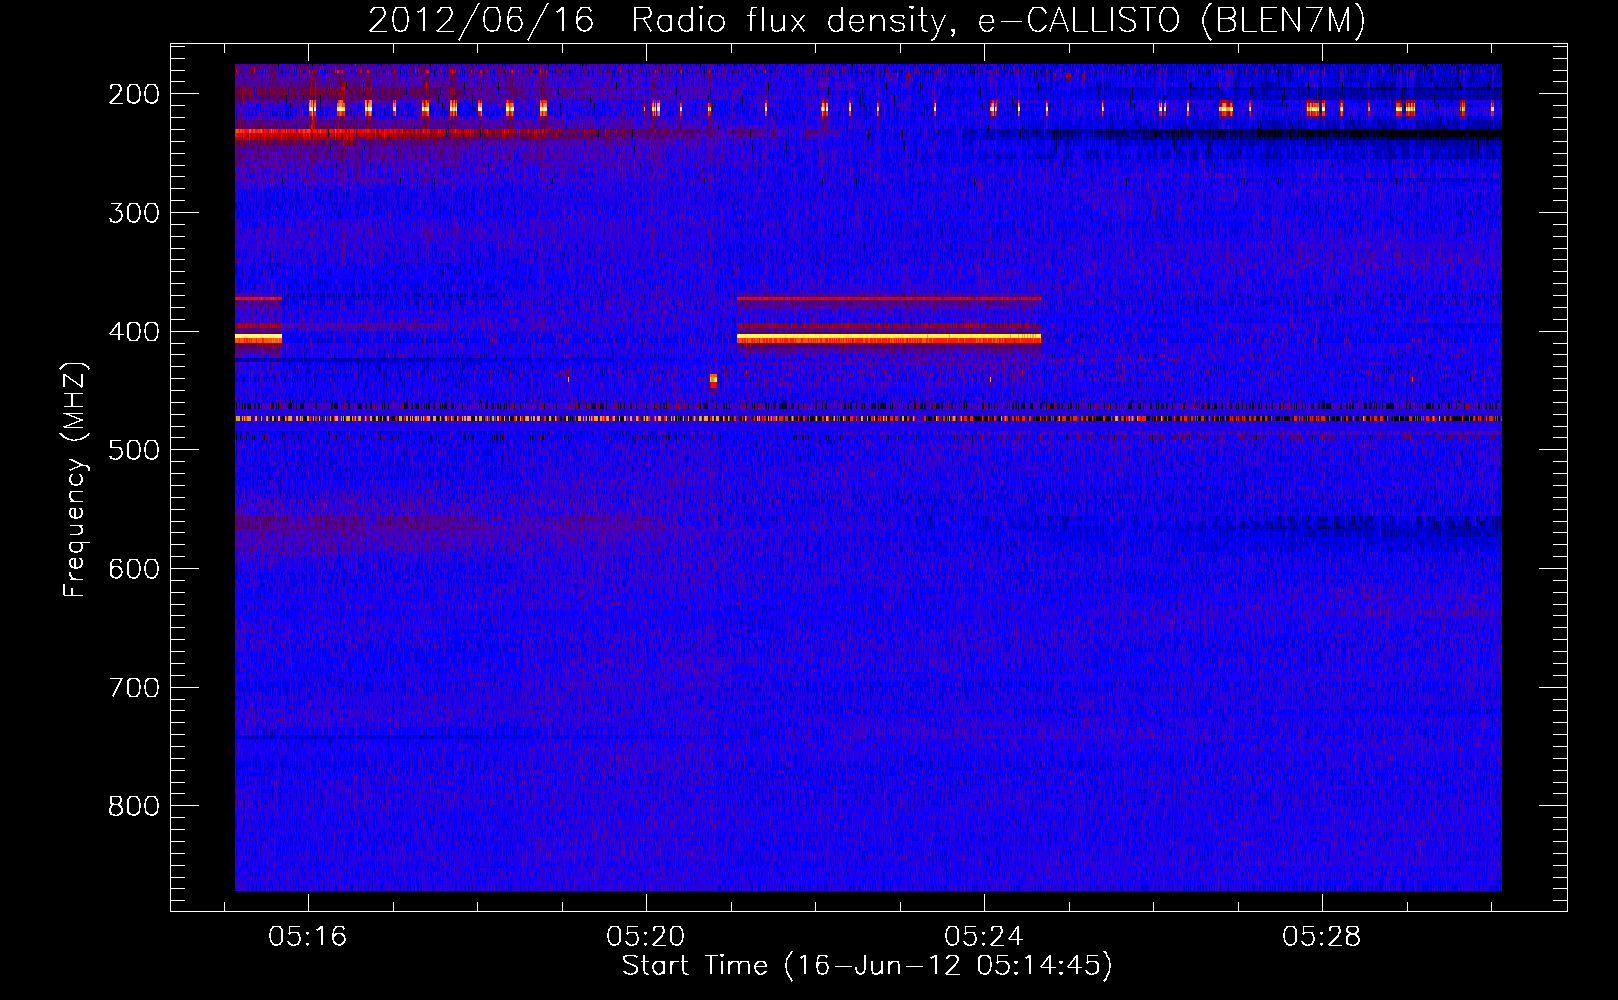
Task: Click the bright 405 MHz band between 05:21 and 05:24
Action: pyautogui.click(x=889, y=339)
